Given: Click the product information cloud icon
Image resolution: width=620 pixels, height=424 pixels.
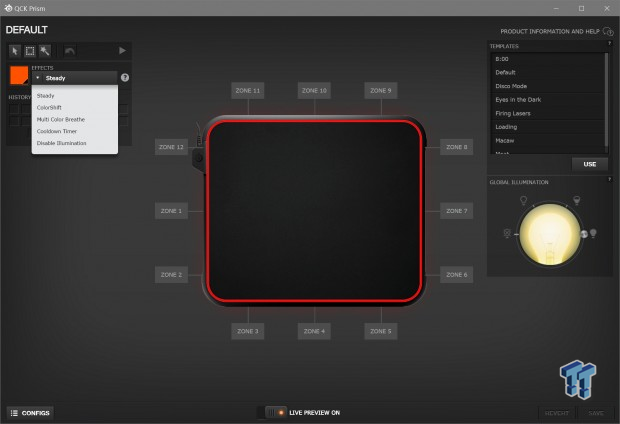Looking at the screenshot, I should pos(608,31).
